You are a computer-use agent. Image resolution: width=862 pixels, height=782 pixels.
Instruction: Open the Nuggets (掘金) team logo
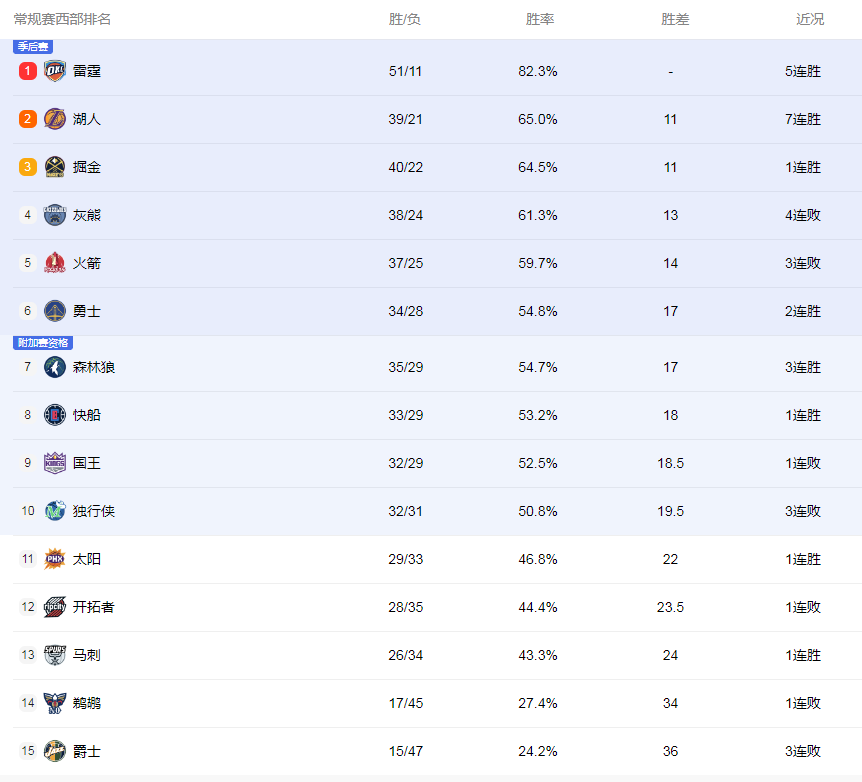tap(55, 167)
